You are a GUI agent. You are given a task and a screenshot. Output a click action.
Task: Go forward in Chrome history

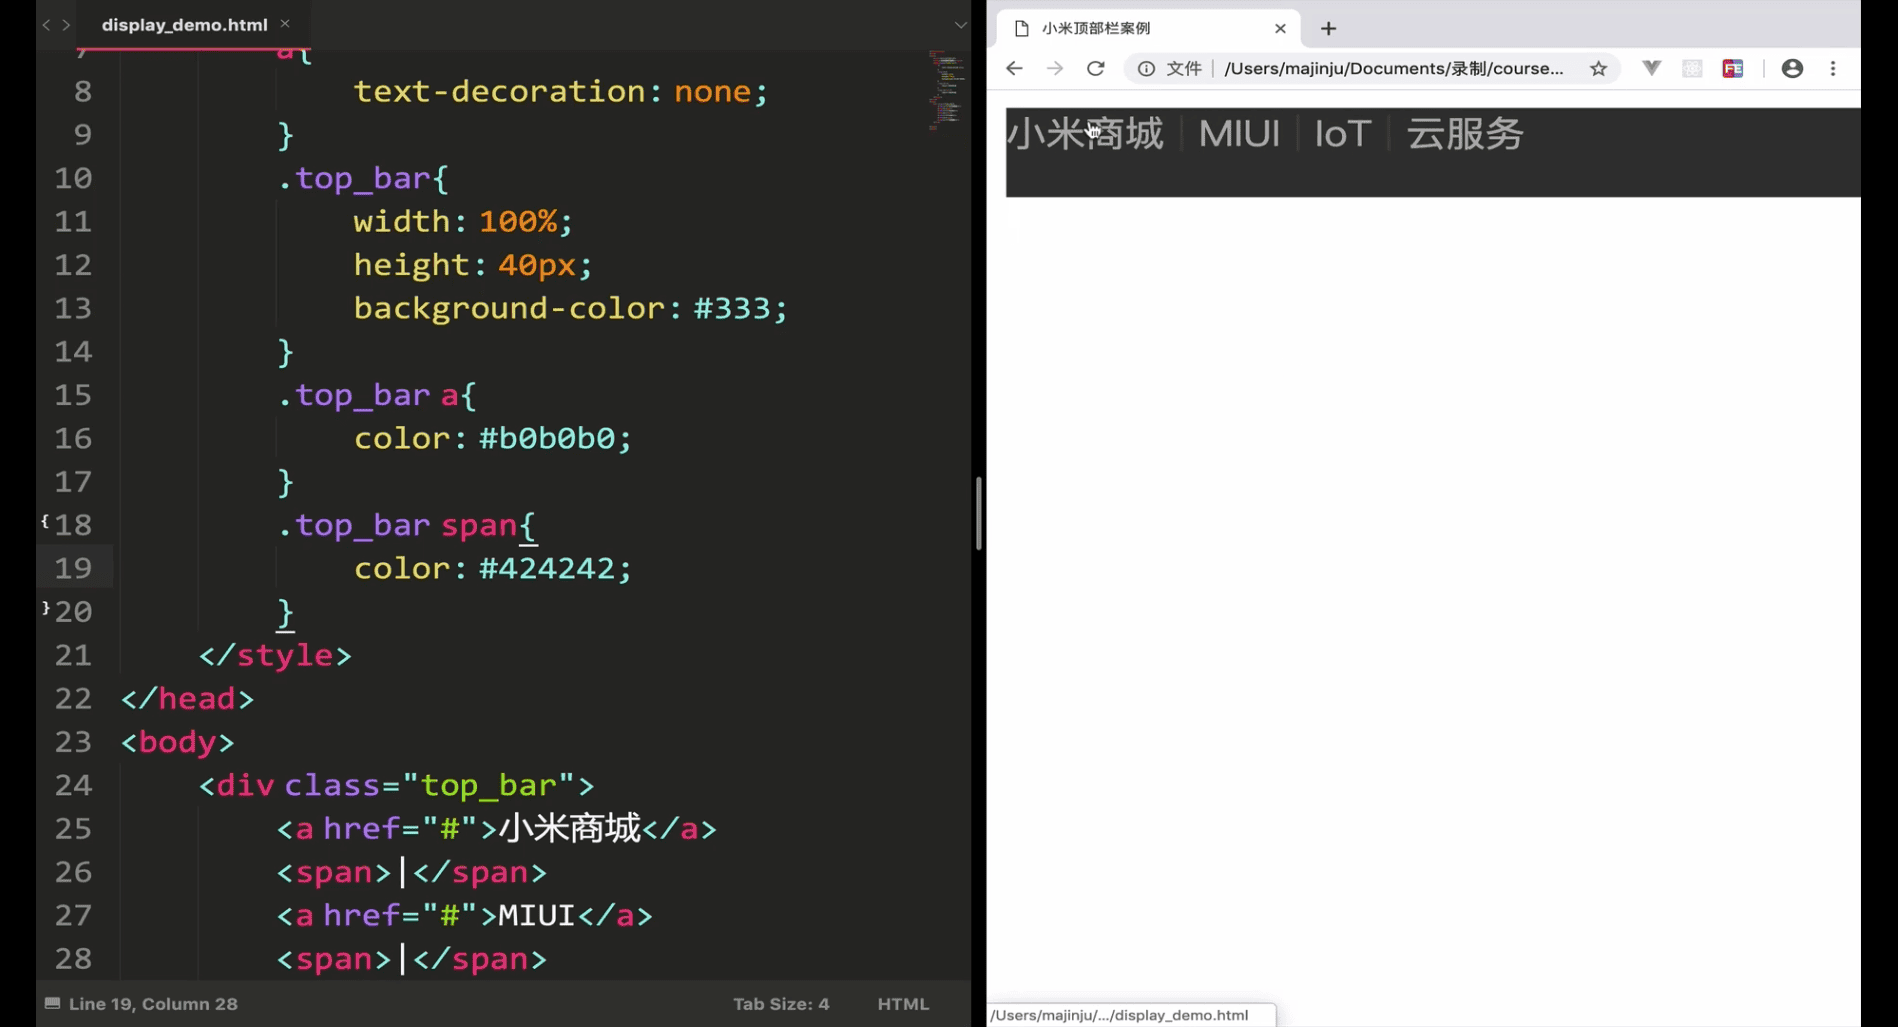(1055, 68)
